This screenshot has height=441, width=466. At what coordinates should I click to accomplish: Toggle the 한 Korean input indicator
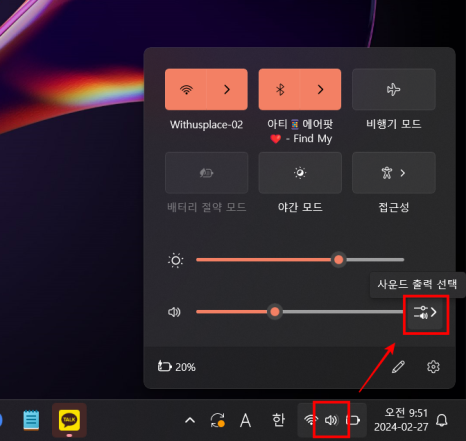tap(278, 420)
